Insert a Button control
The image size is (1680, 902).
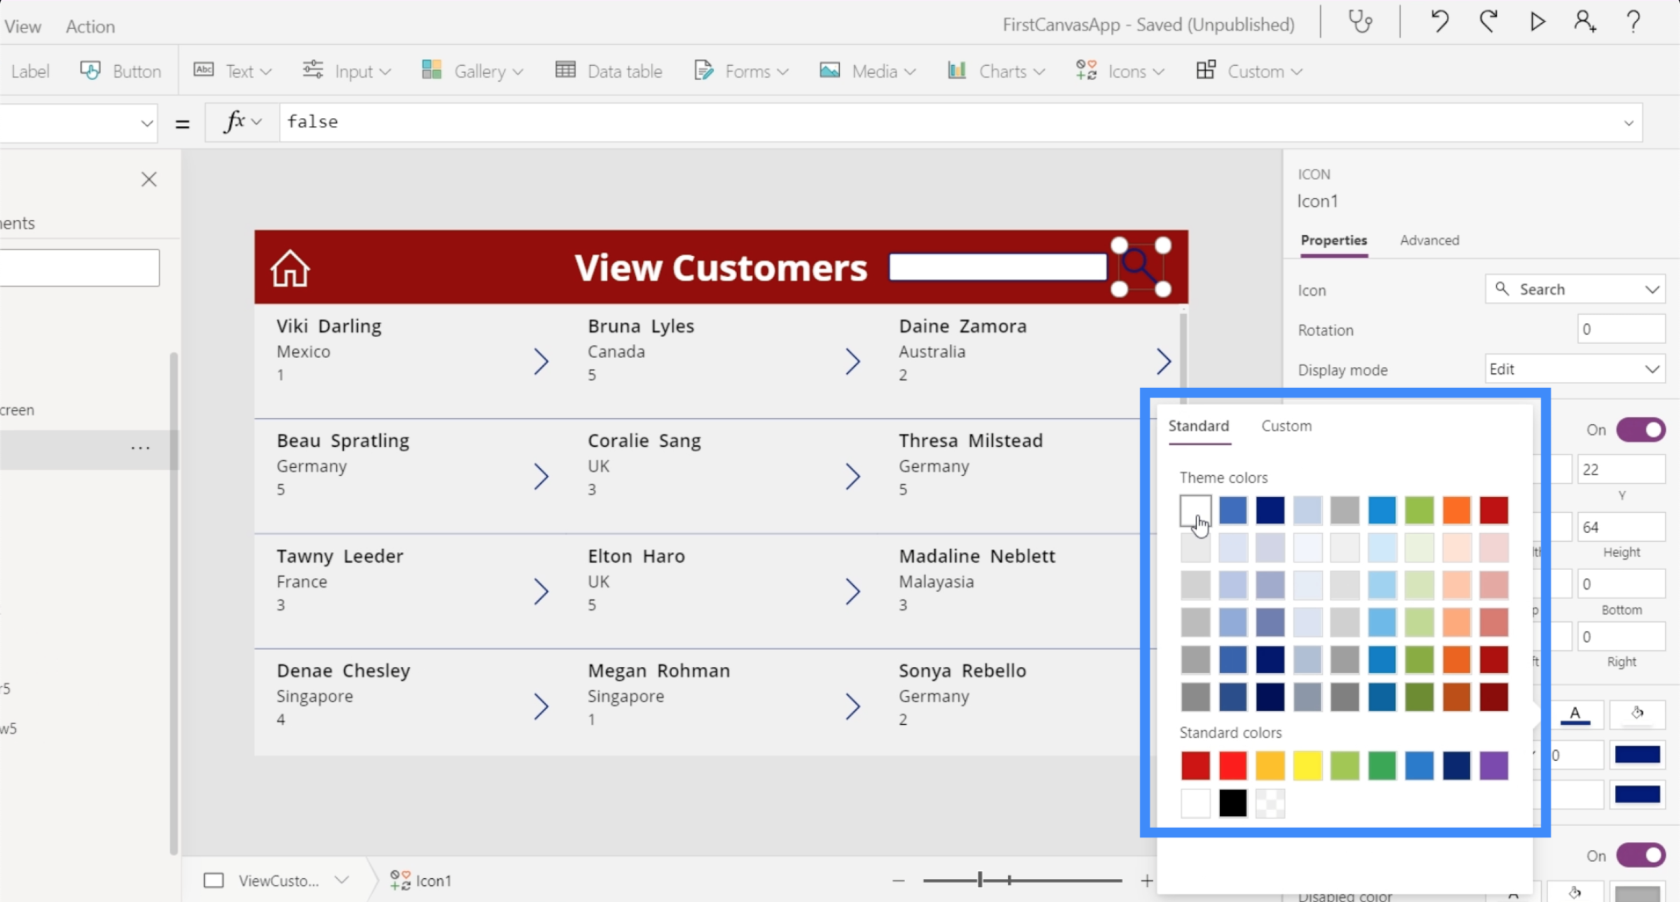(x=121, y=71)
